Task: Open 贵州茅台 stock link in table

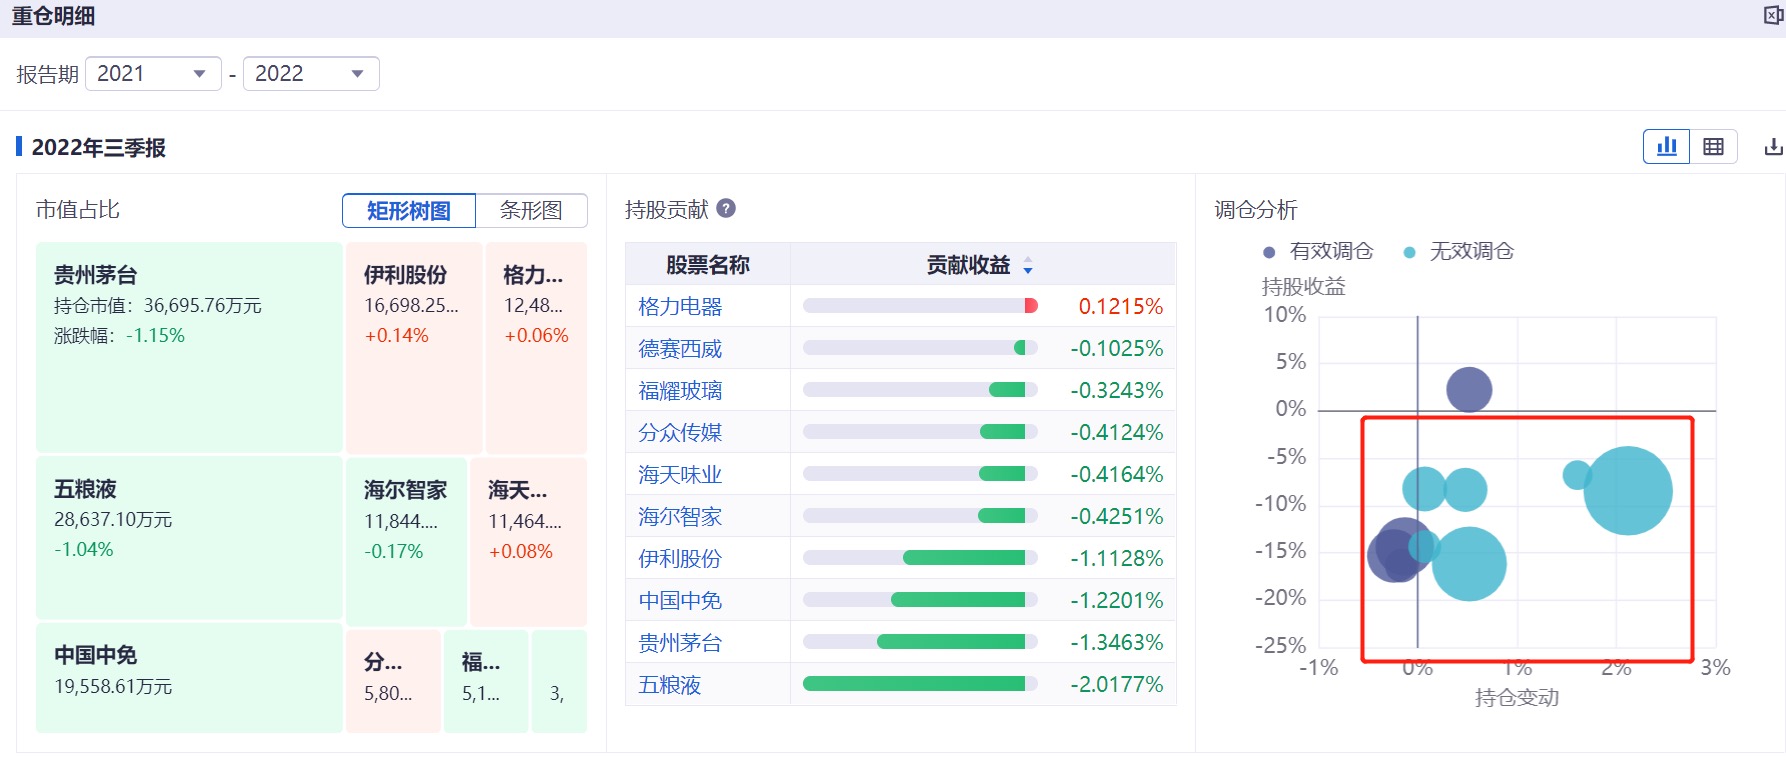Action: (680, 643)
